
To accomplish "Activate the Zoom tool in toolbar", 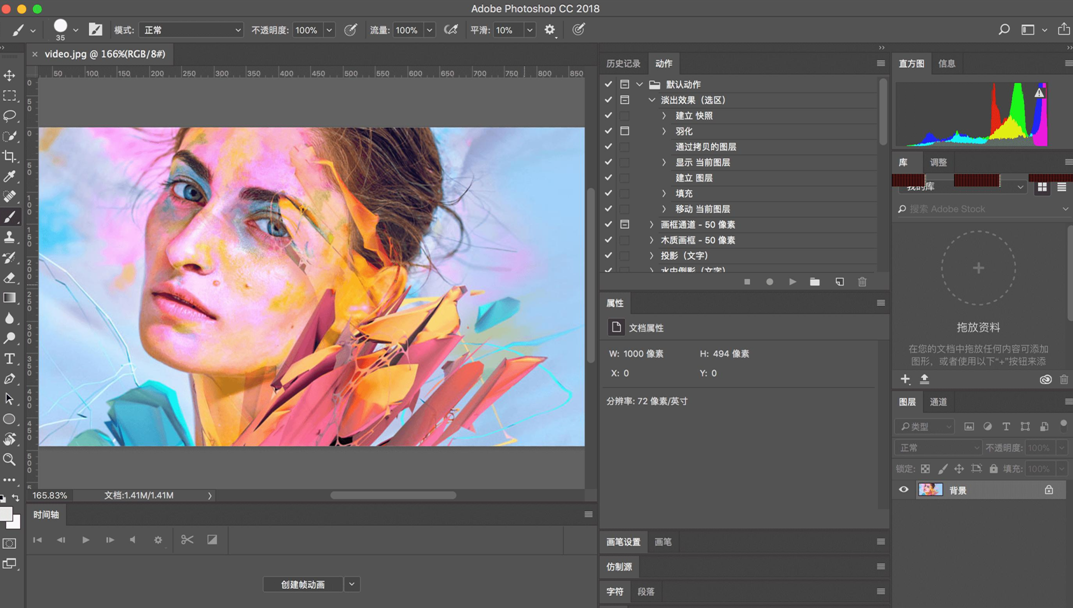I will pyautogui.click(x=10, y=460).
